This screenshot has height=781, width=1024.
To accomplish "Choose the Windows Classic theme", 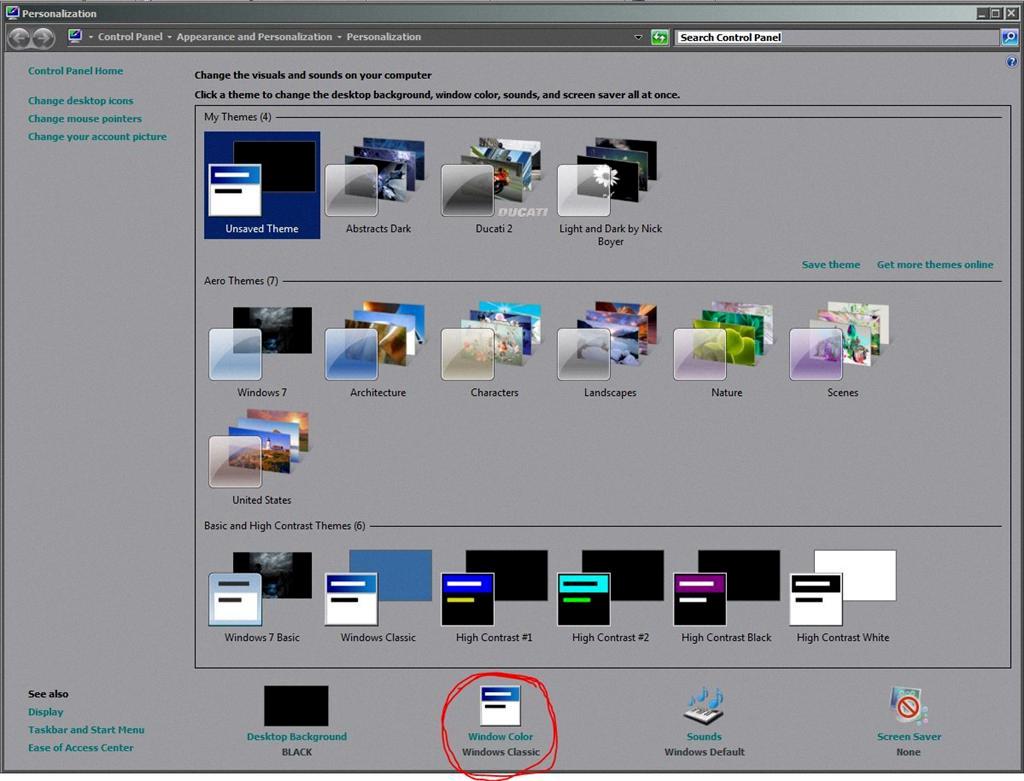I will pyautogui.click(x=378, y=588).
